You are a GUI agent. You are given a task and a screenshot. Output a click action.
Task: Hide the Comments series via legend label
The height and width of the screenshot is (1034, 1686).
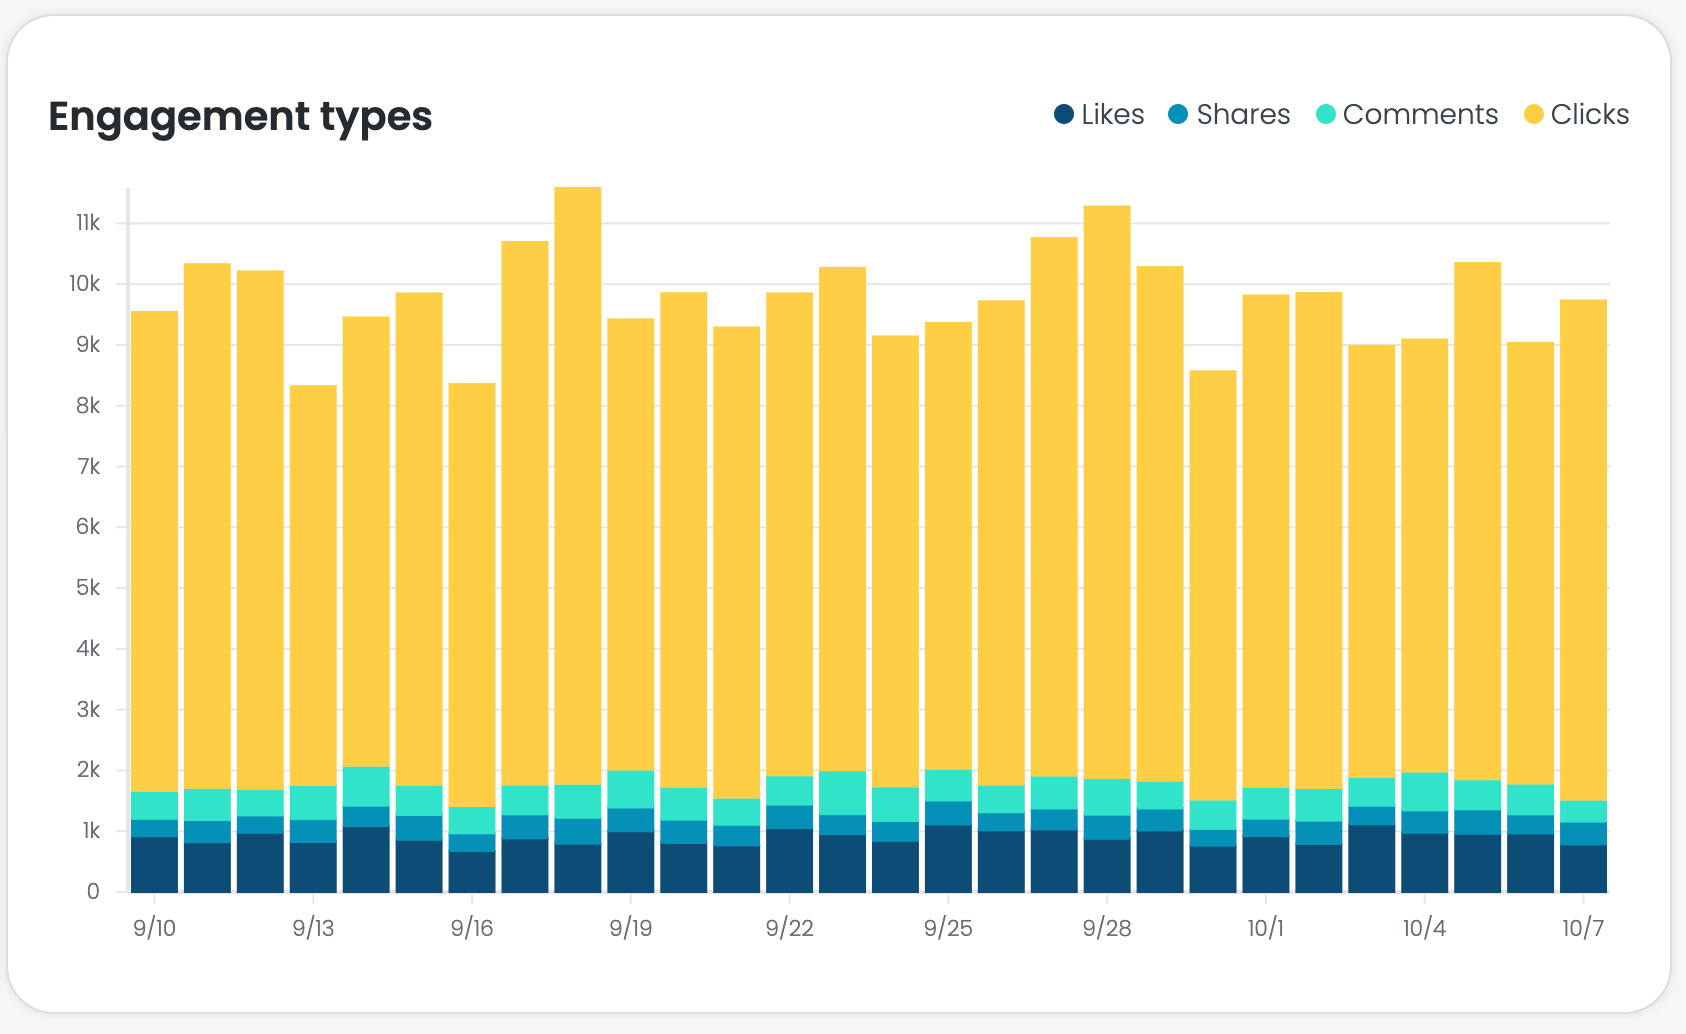tap(1420, 115)
